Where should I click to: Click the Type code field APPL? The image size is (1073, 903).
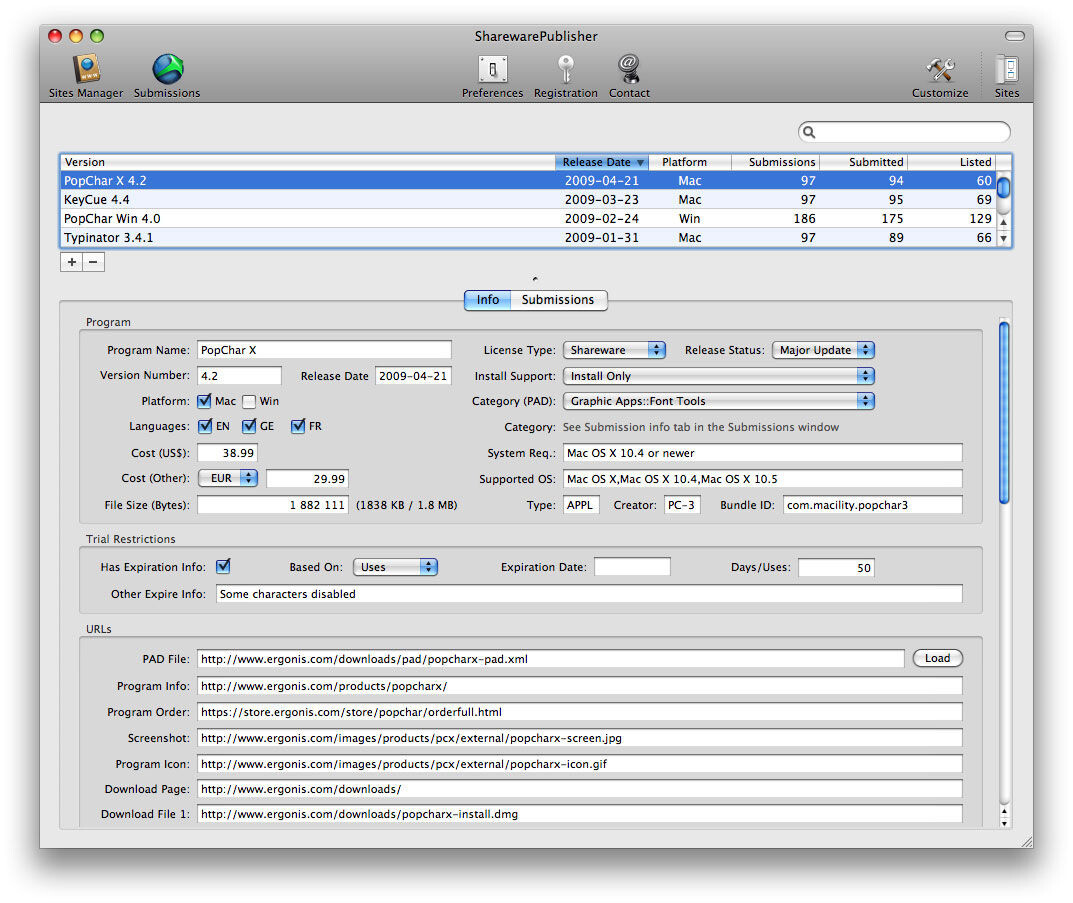tap(581, 505)
